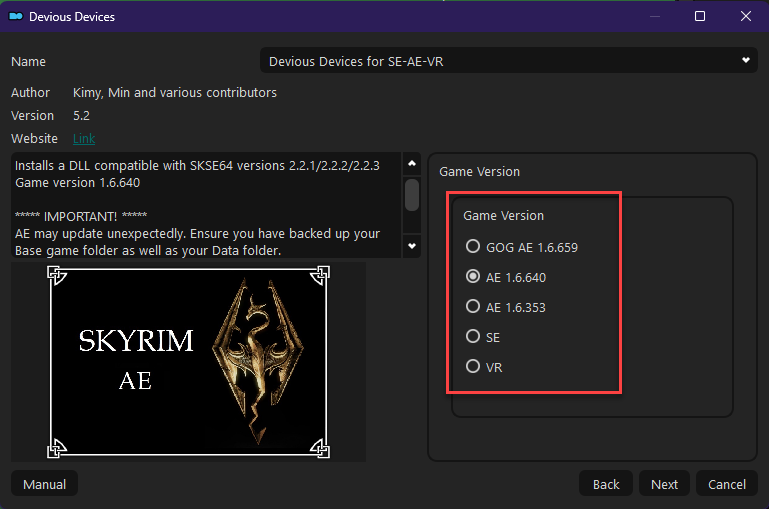This screenshot has width=769, height=509.
Task: Click the inner 'Game Version' group label above the options
Action: tap(503, 216)
